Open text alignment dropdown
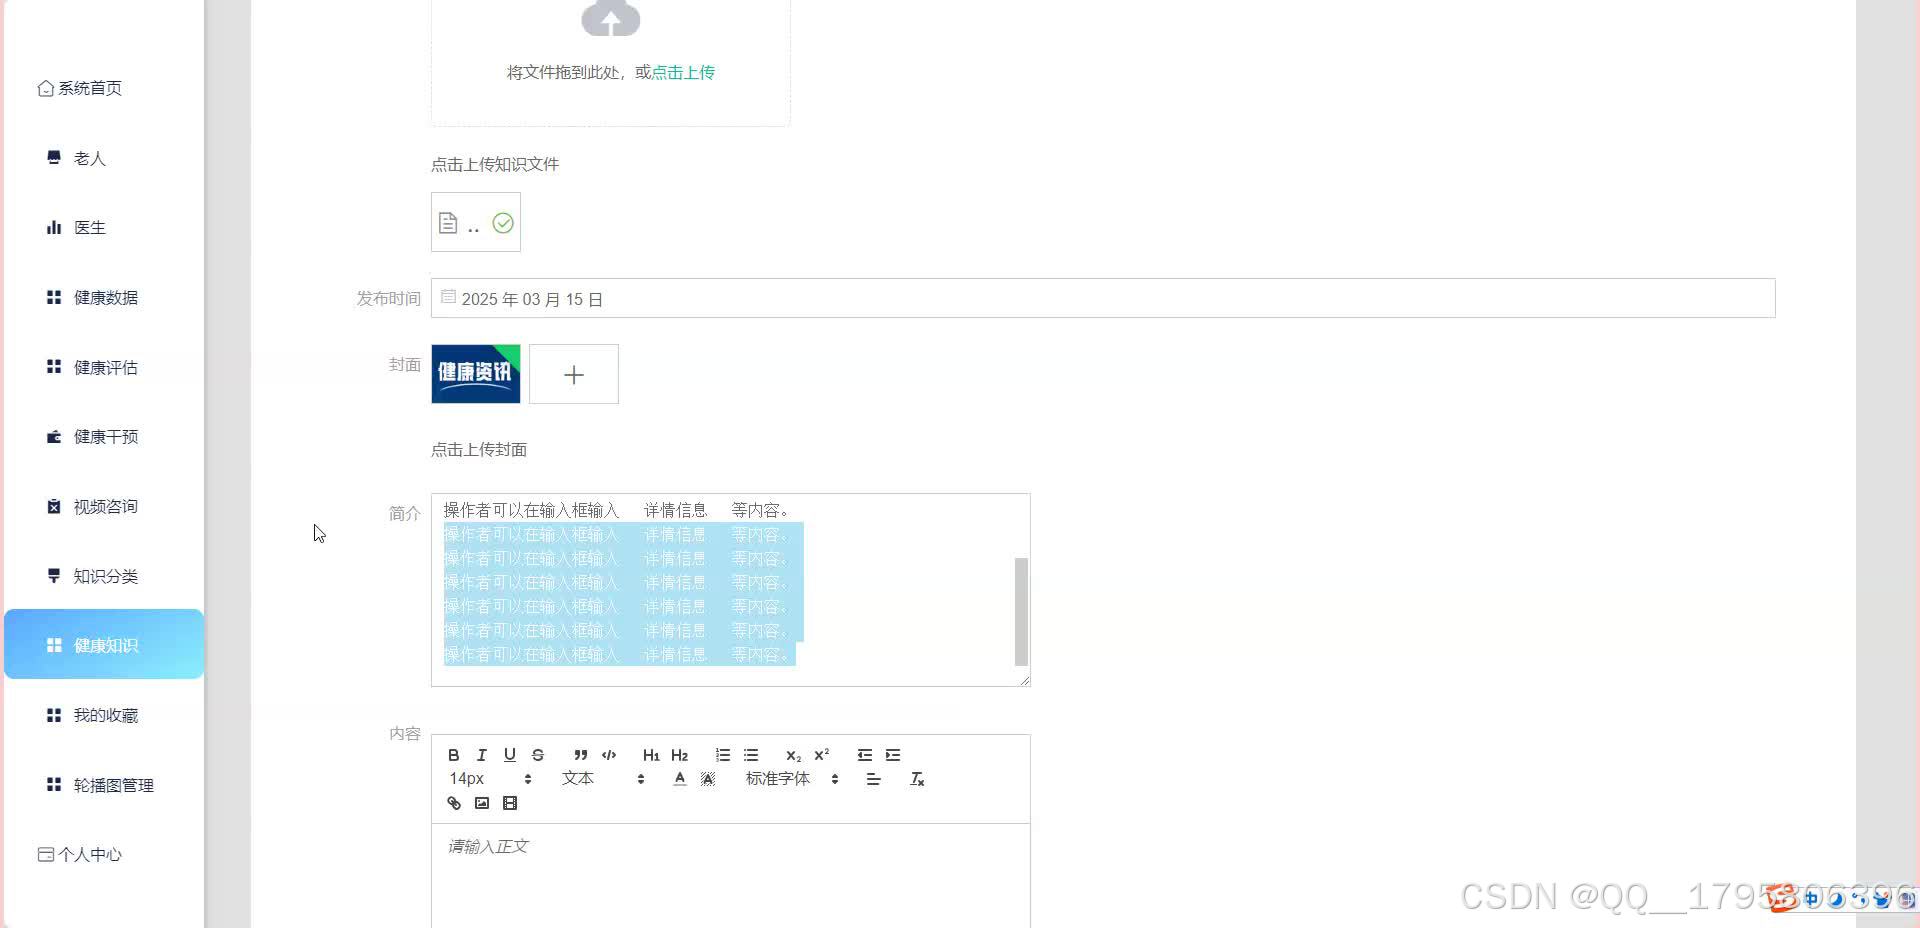 tap(873, 779)
